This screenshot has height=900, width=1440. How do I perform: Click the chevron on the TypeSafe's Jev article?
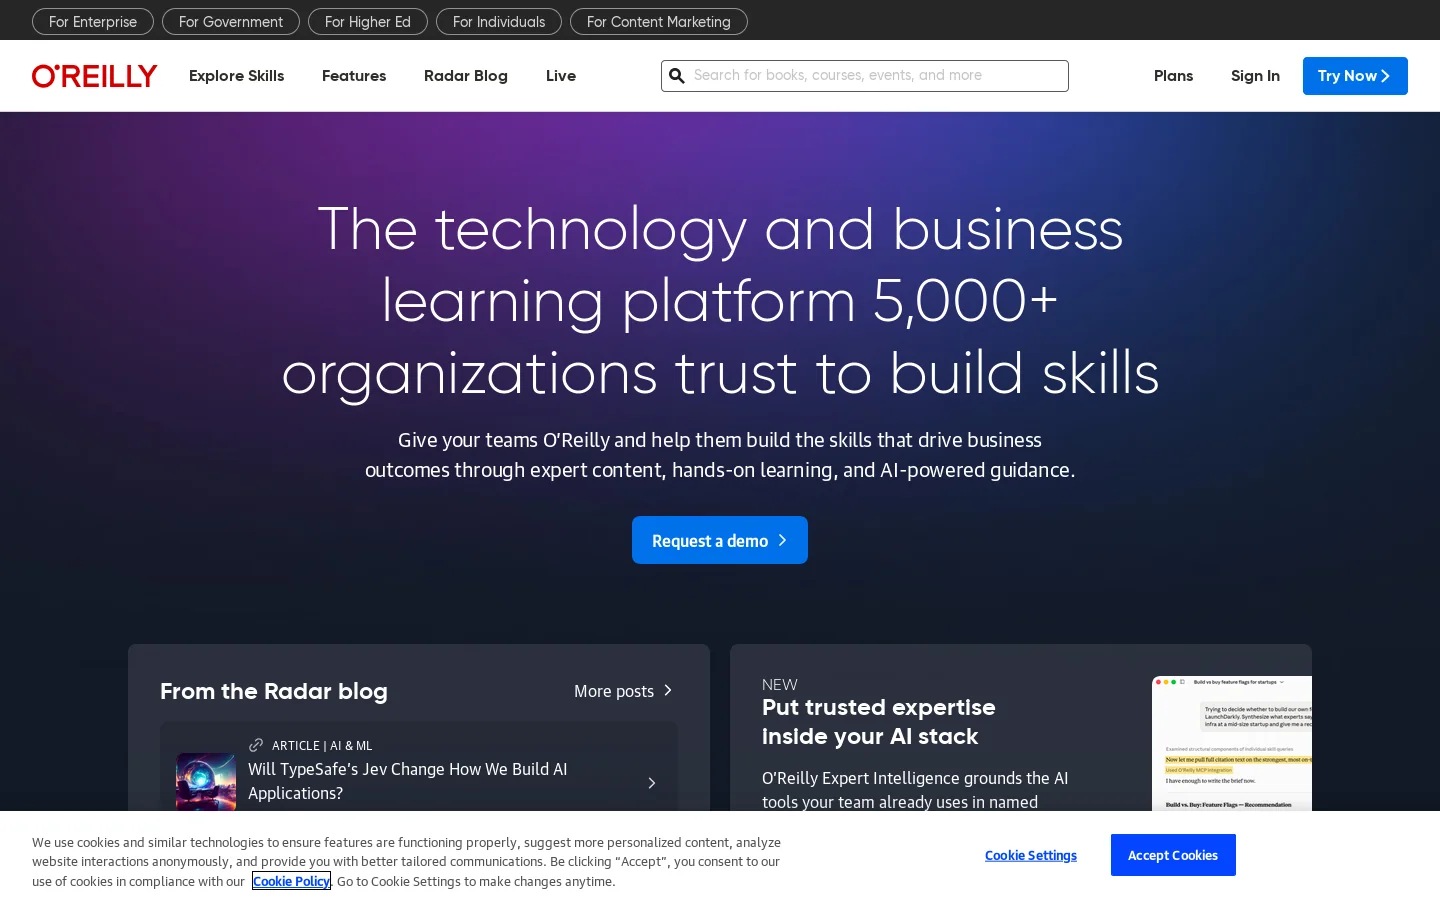pos(652,783)
